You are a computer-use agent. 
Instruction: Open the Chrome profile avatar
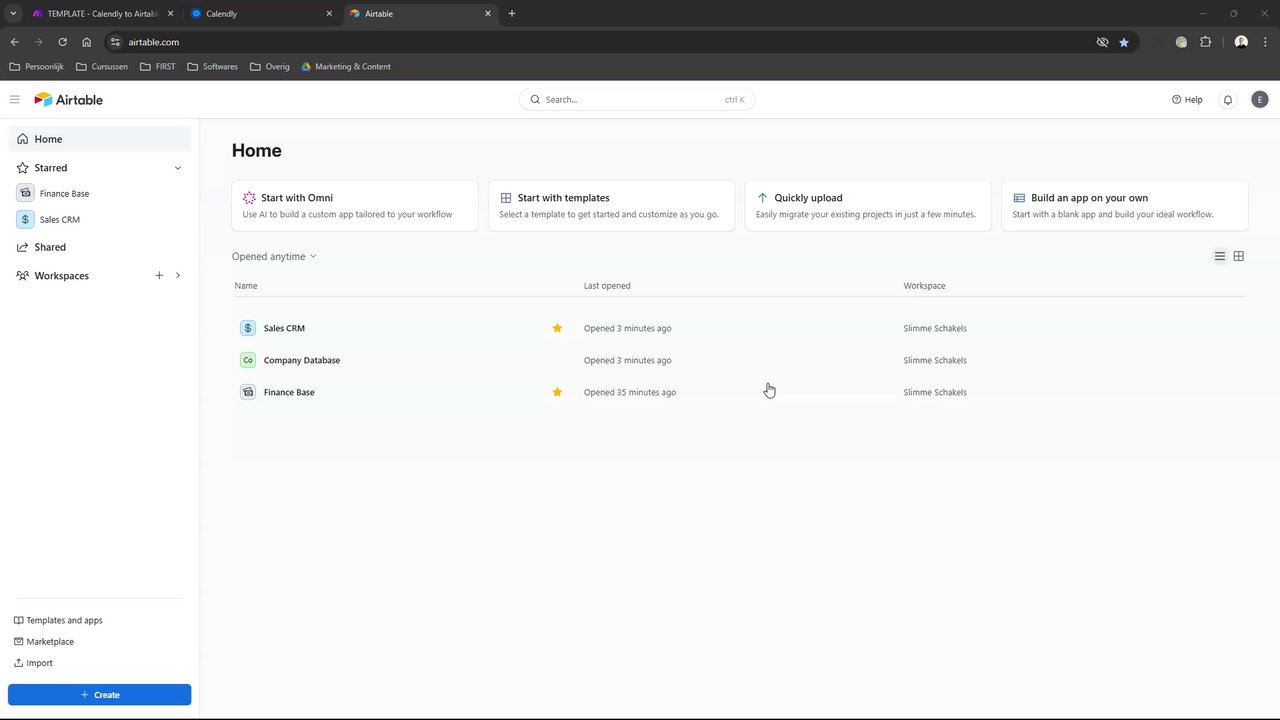click(1241, 42)
